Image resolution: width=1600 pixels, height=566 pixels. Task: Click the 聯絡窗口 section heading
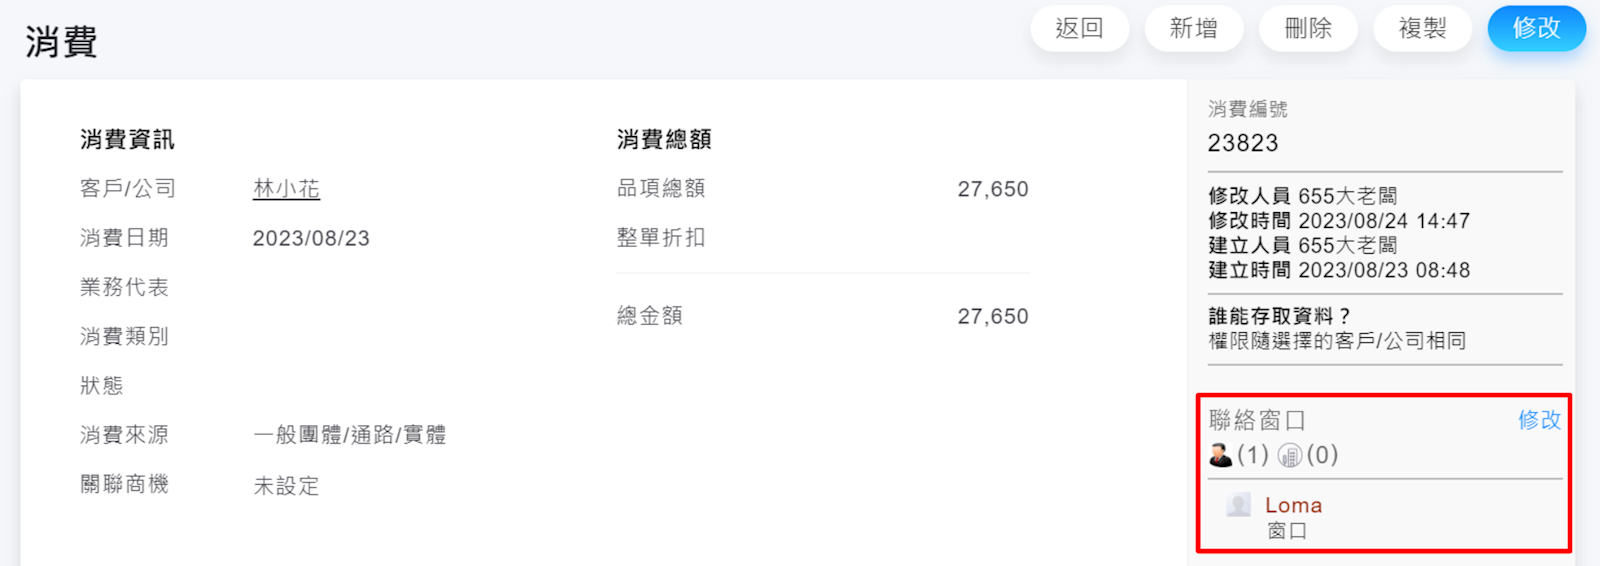(x=1257, y=420)
